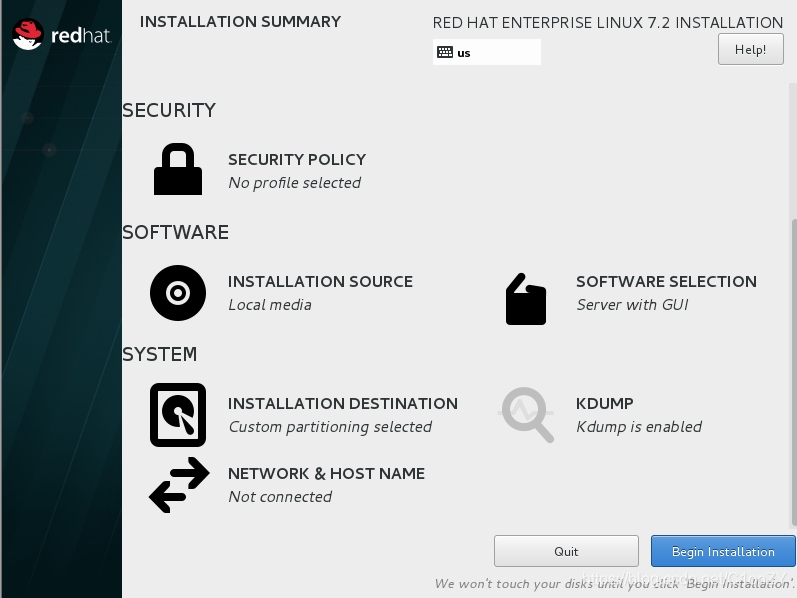Click Begin Installation button
797x598 pixels.
point(723,551)
